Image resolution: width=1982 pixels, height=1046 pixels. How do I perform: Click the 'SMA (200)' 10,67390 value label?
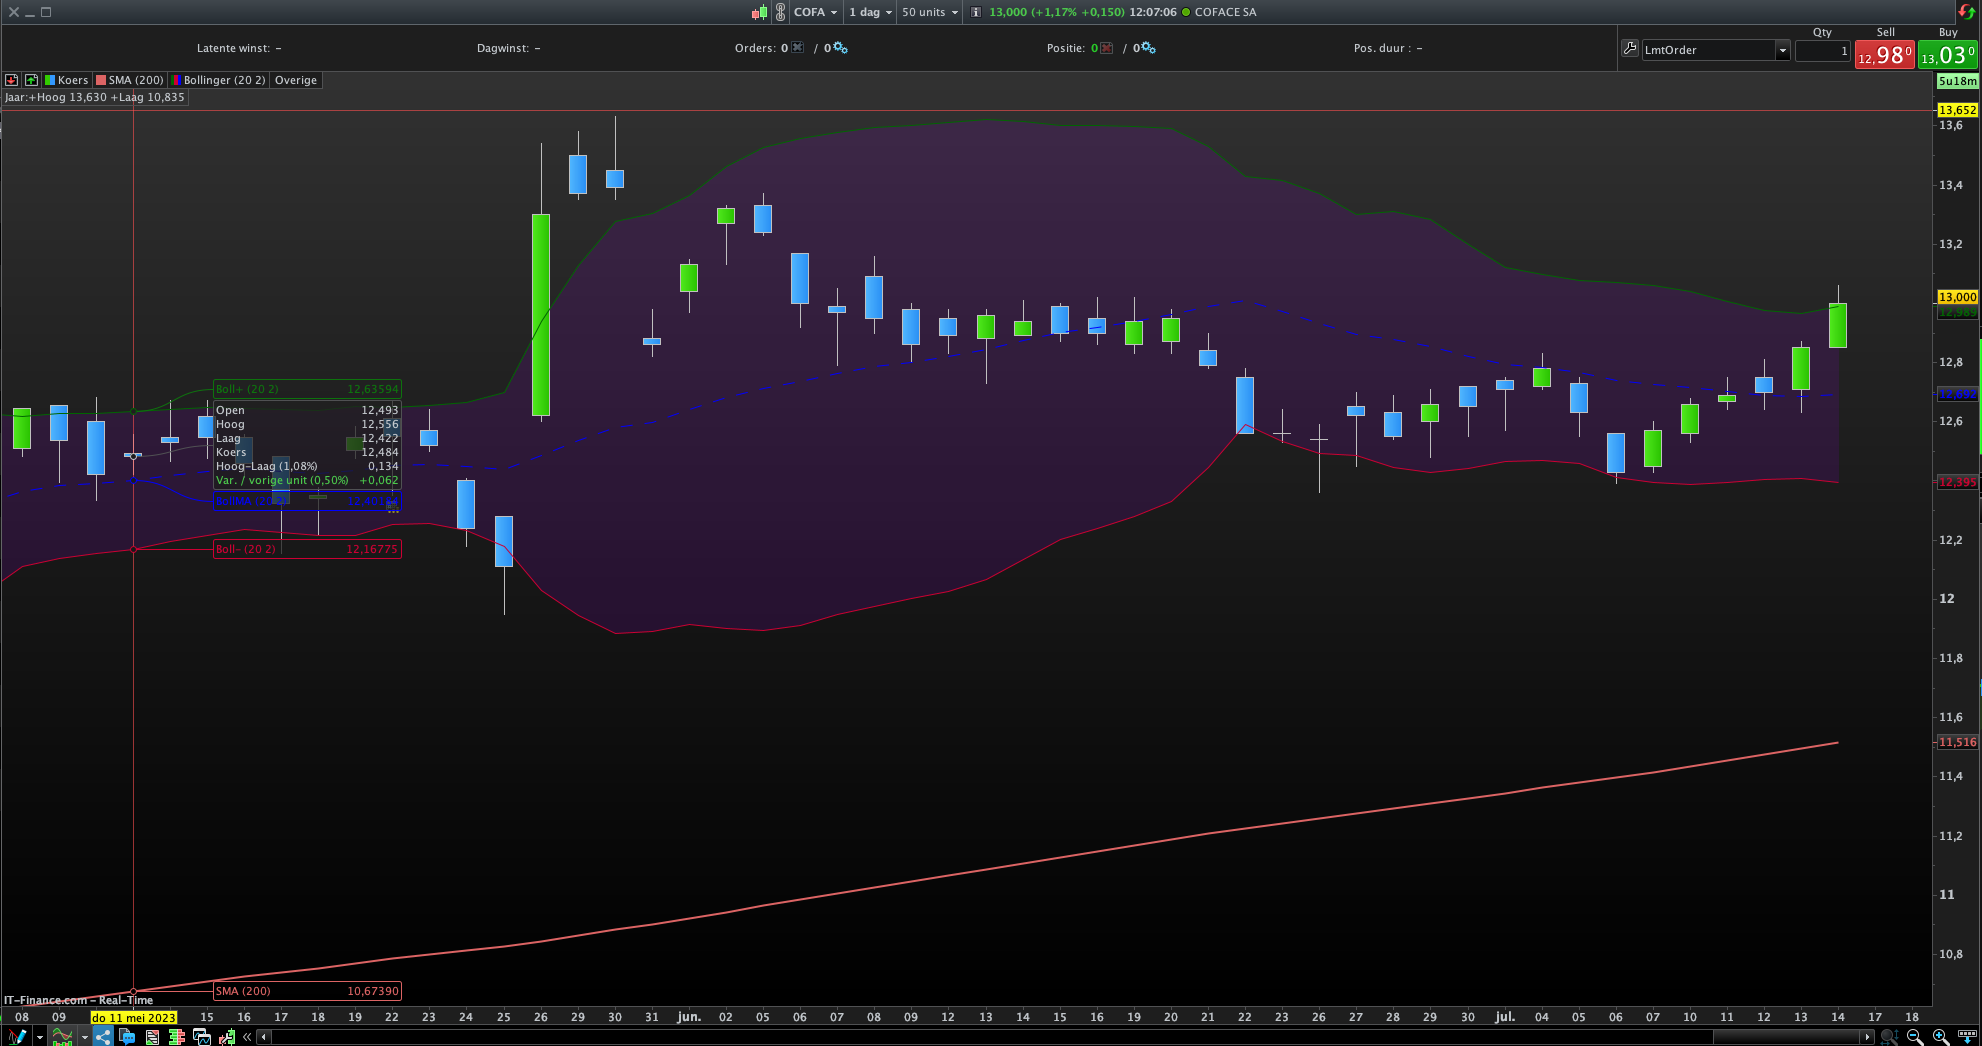pos(307,991)
